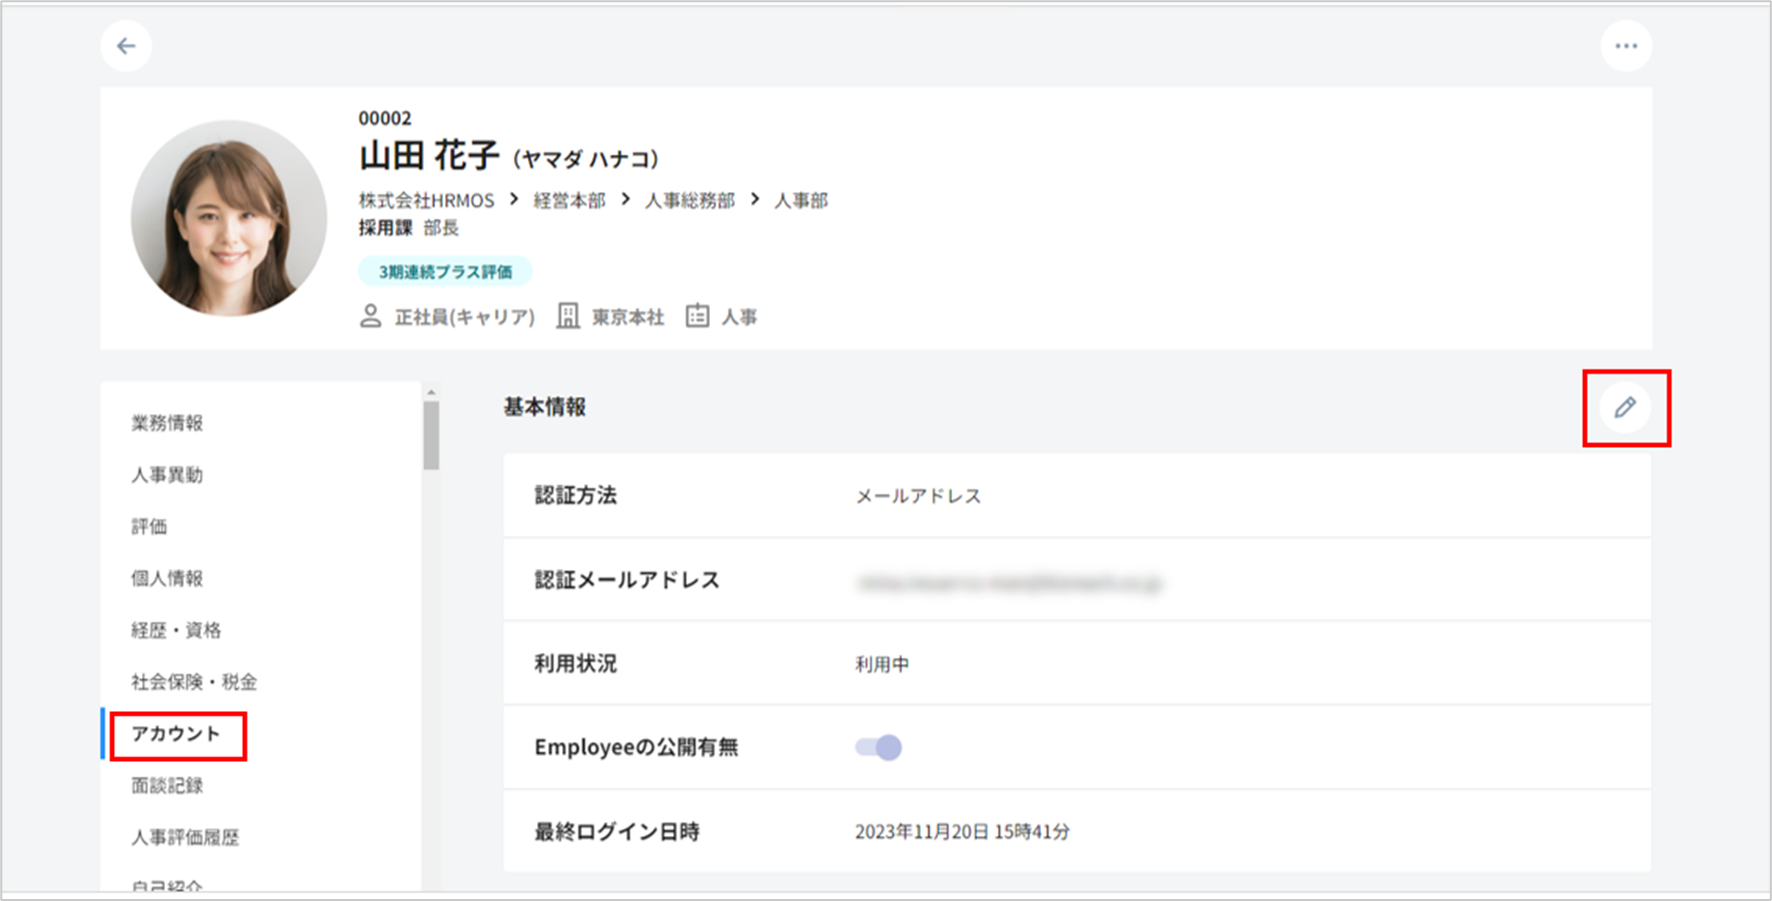Click the 人事部 breadcrumb link

coord(801,201)
